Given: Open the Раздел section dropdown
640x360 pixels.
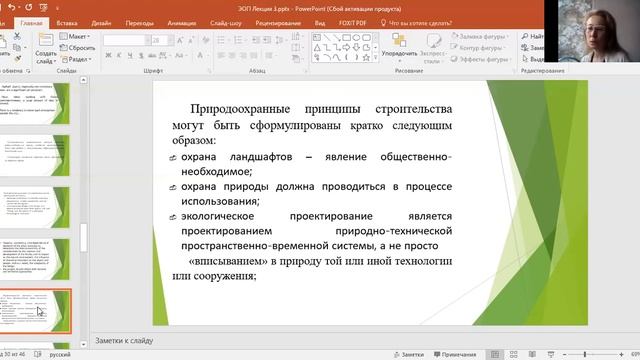Looking at the screenshot, I should click(x=77, y=59).
